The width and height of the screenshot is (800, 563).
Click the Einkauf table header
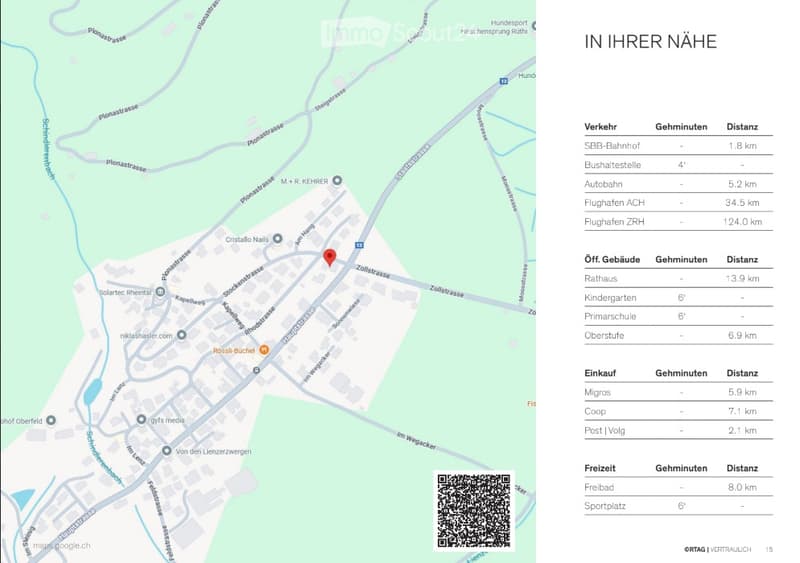click(600, 373)
